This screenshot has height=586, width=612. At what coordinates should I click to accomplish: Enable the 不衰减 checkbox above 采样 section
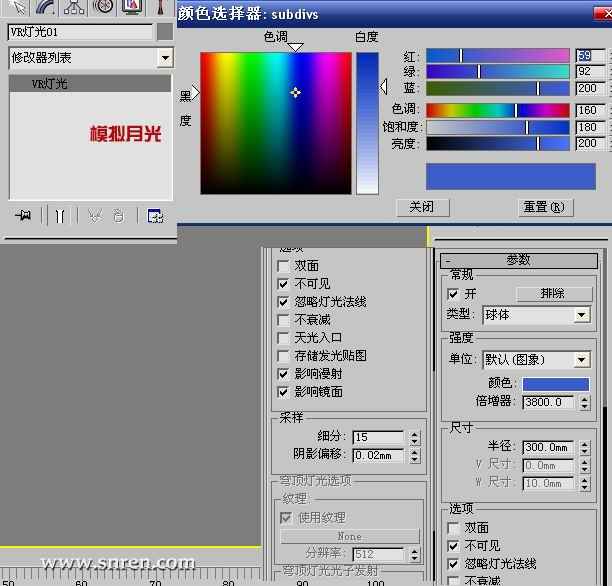pos(283,320)
